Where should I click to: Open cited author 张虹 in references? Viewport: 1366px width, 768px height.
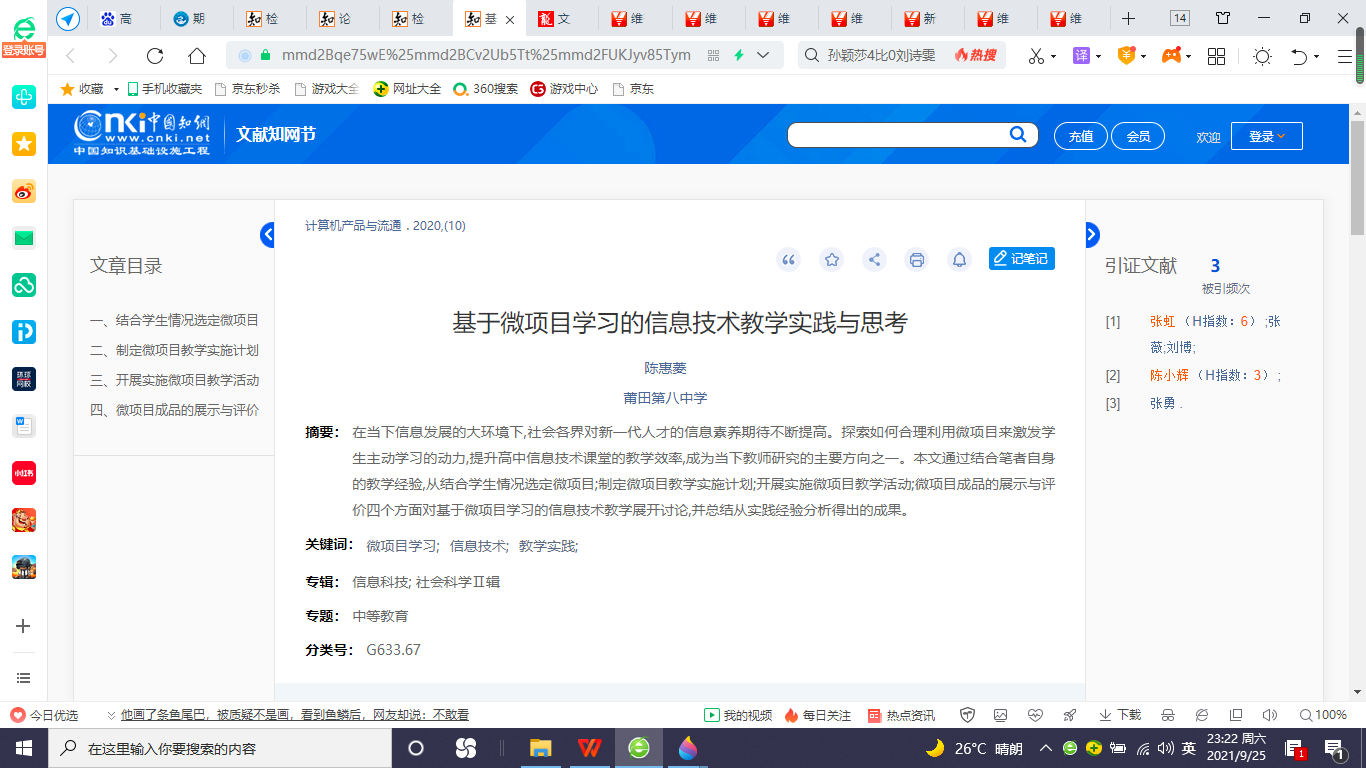point(1163,321)
